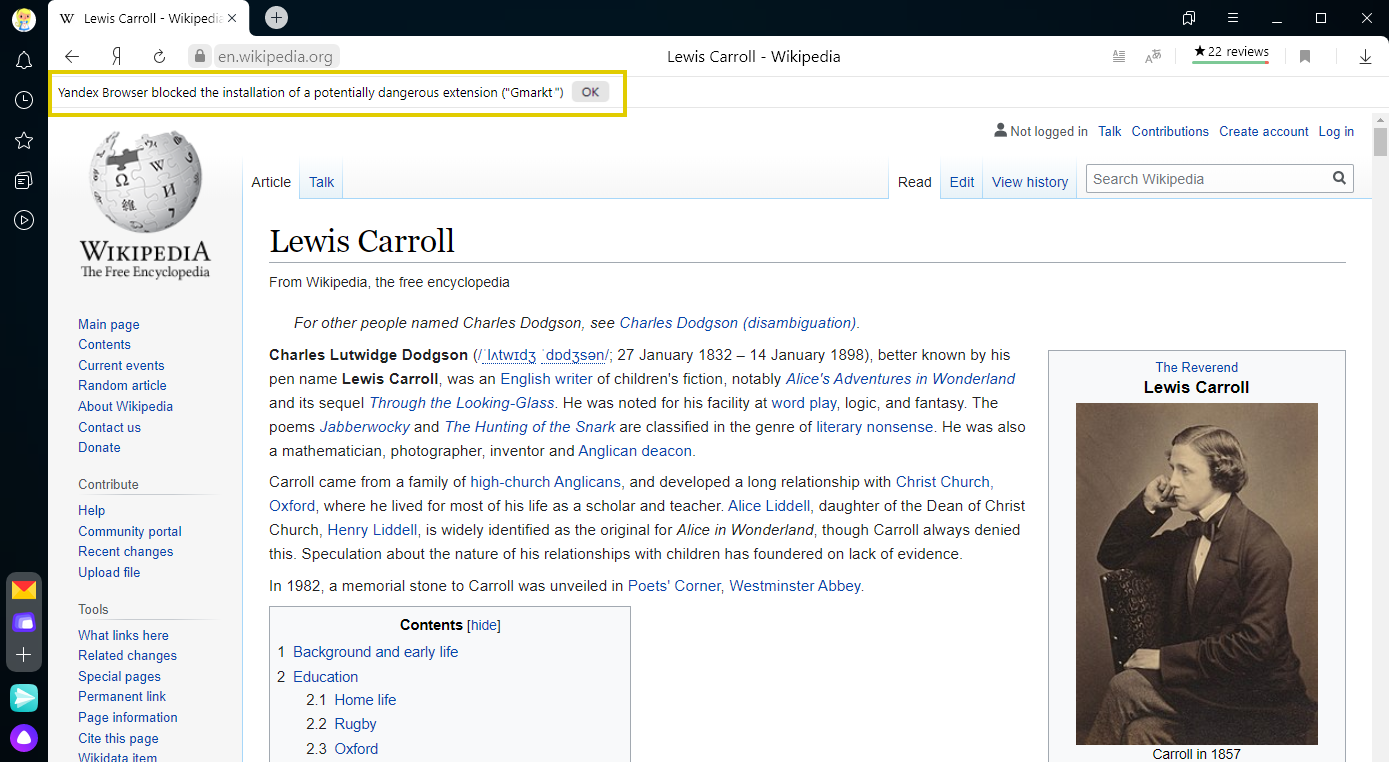Open the favorites star in sidebar
This screenshot has width=1389, height=762.
point(24,141)
